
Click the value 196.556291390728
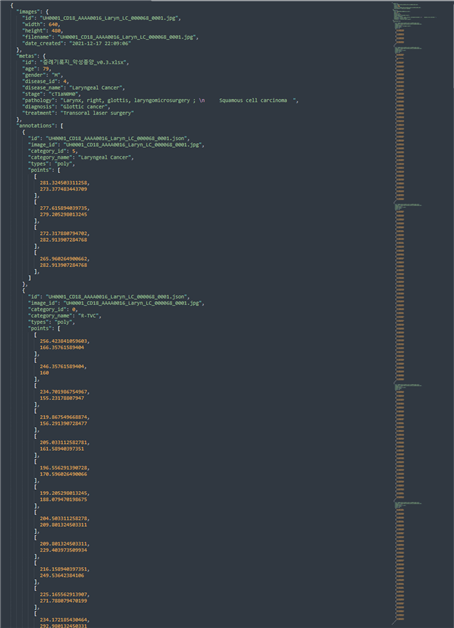click(x=65, y=468)
